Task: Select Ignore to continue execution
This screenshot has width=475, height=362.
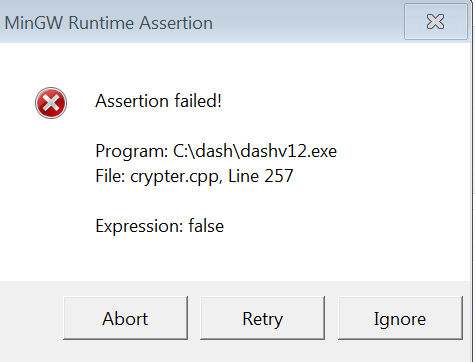Action: pyautogui.click(x=400, y=318)
